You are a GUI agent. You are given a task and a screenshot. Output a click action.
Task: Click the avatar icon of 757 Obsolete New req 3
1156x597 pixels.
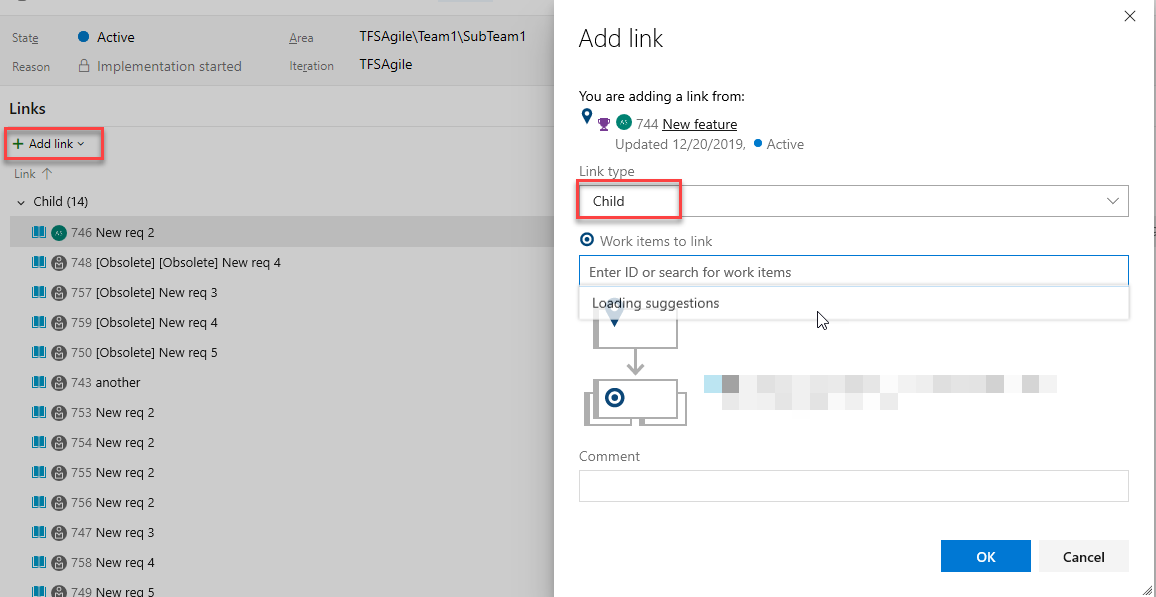point(59,292)
